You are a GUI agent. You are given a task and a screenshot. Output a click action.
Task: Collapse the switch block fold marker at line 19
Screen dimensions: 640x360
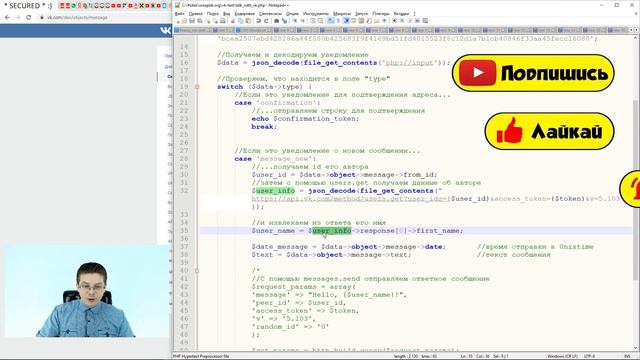pyautogui.click(x=197, y=87)
